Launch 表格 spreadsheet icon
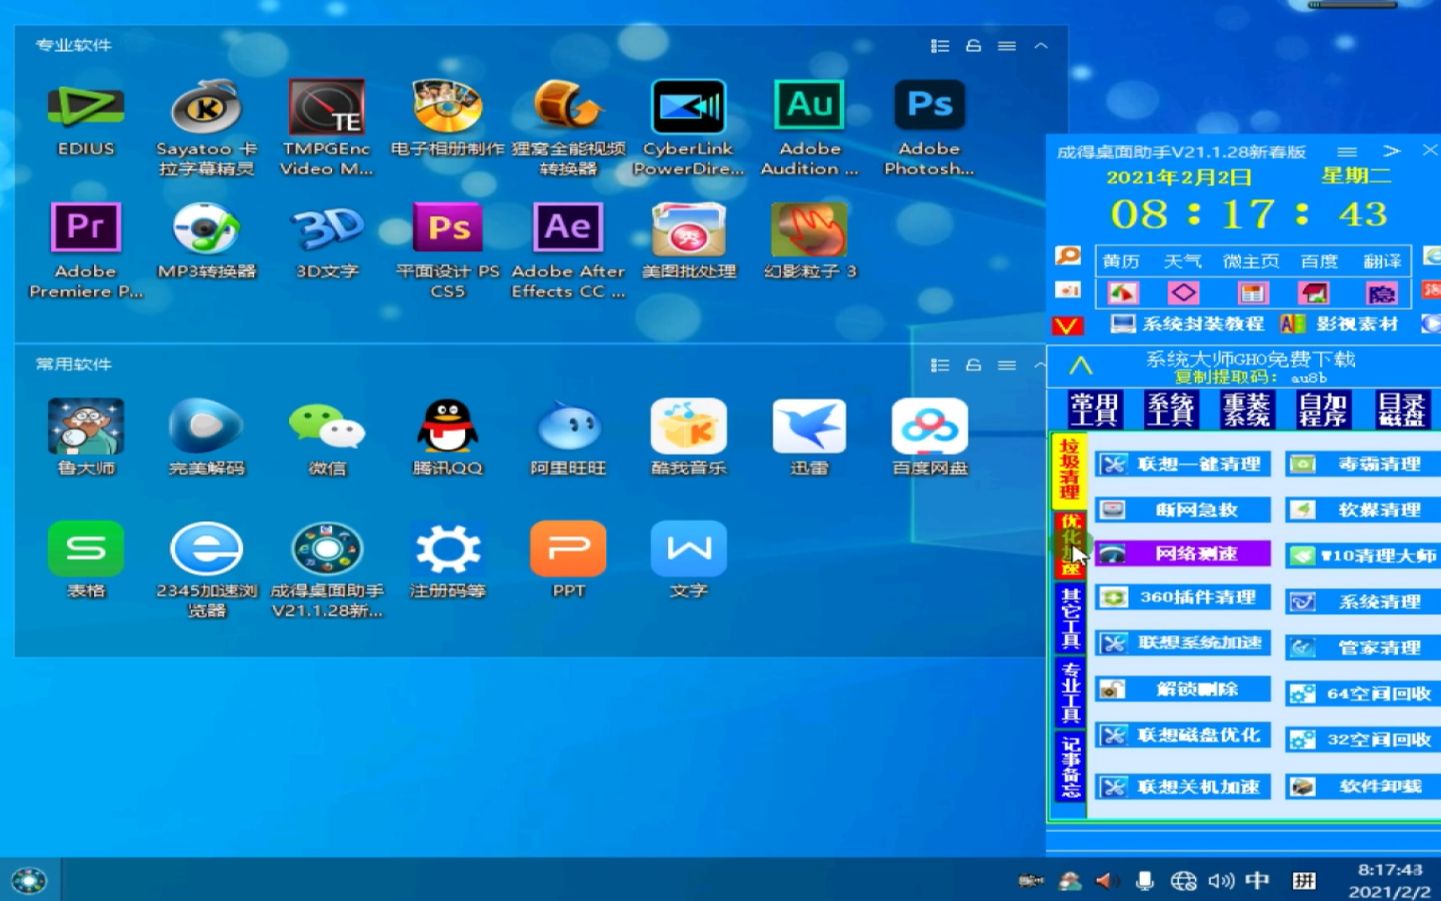 coord(86,548)
